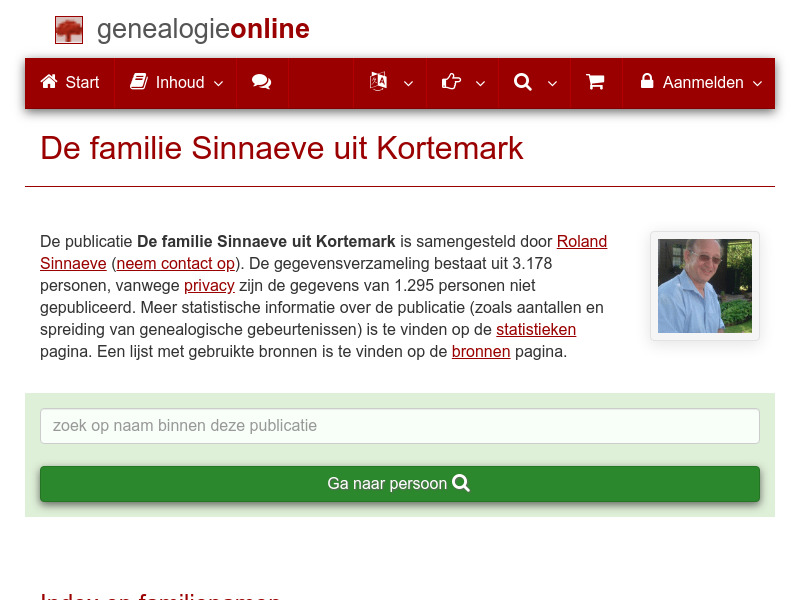Viewport: 800px width, 600px height.
Task: Click the genealogieonline tree logo
Action: point(68,29)
